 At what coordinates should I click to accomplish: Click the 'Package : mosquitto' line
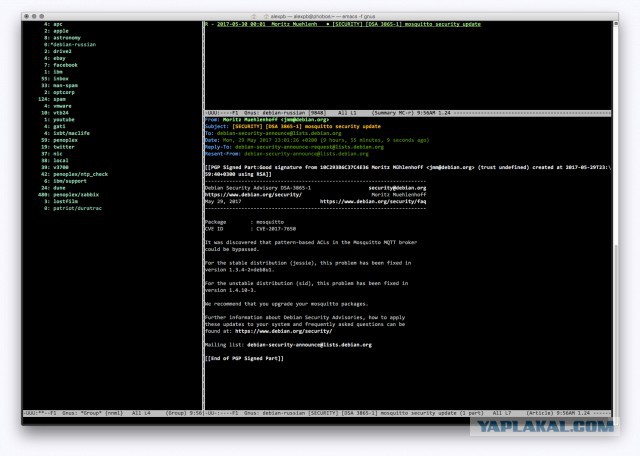(x=244, y=222)
